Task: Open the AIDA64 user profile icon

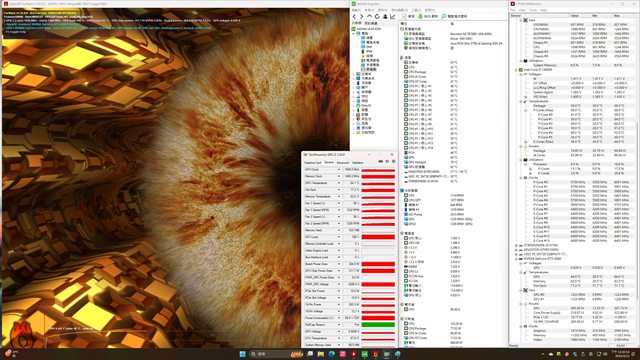Action: point(385,16)
